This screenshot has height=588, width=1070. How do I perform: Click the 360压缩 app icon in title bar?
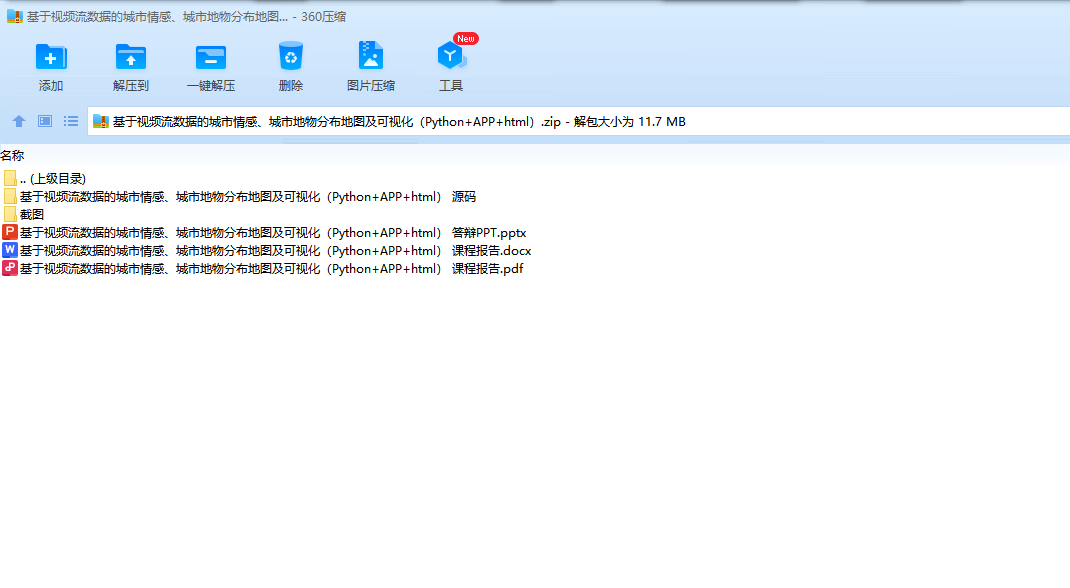[15, 16]
